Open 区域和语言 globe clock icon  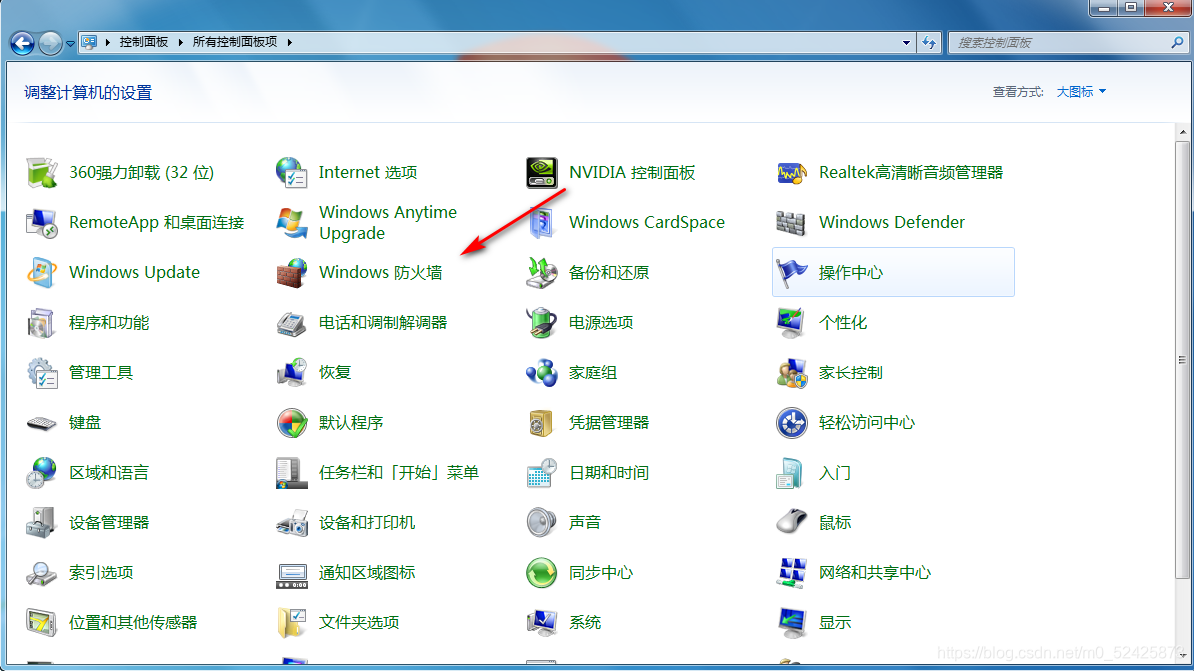(42, 472)
